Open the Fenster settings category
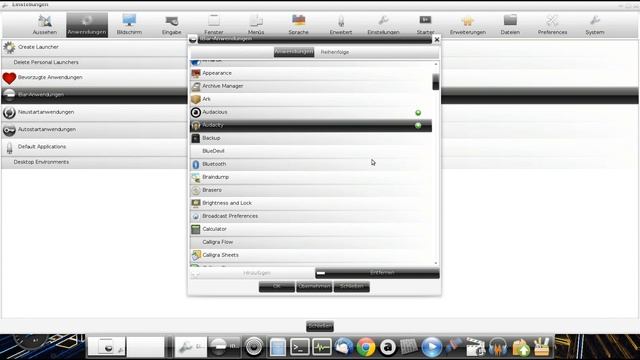Viewport: 640px width, 360px height. pyautogui.click(x=214, y=25)
